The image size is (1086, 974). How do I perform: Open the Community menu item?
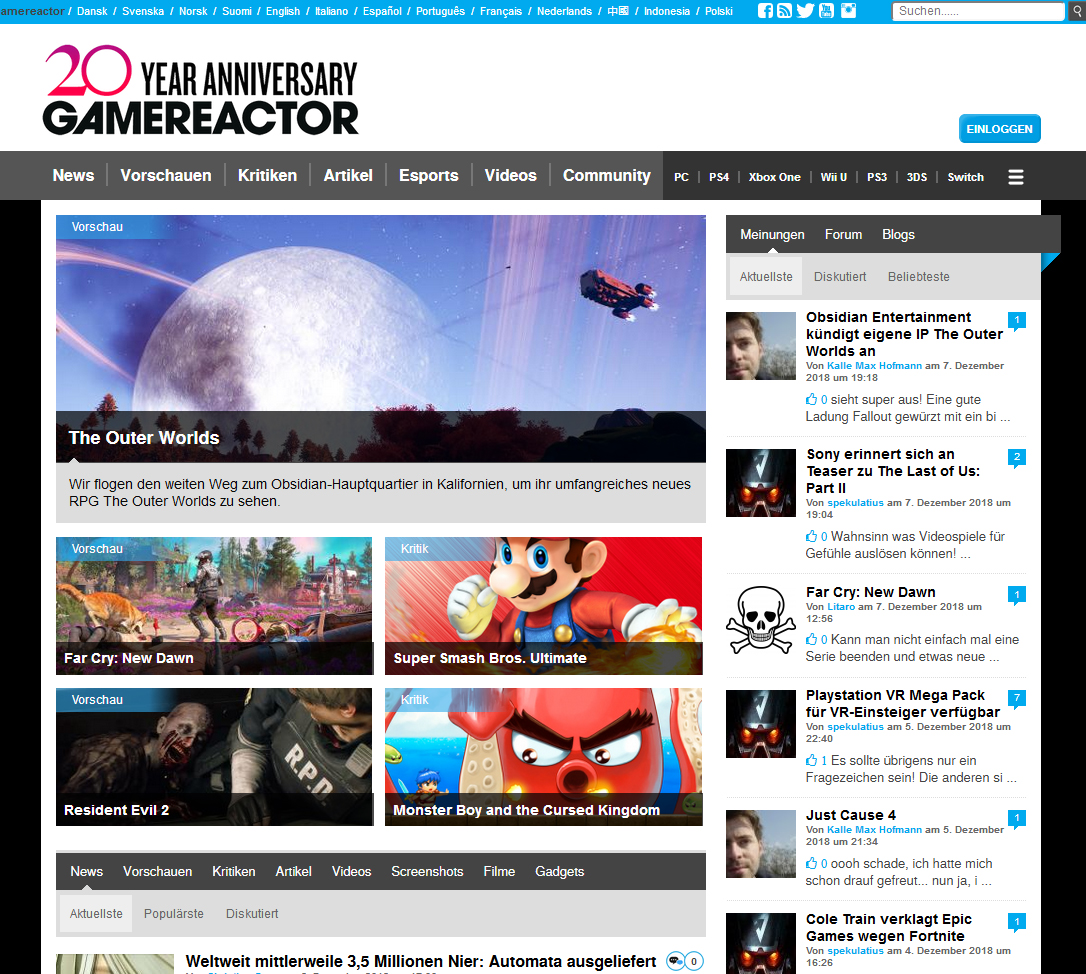tap(607, 175)
